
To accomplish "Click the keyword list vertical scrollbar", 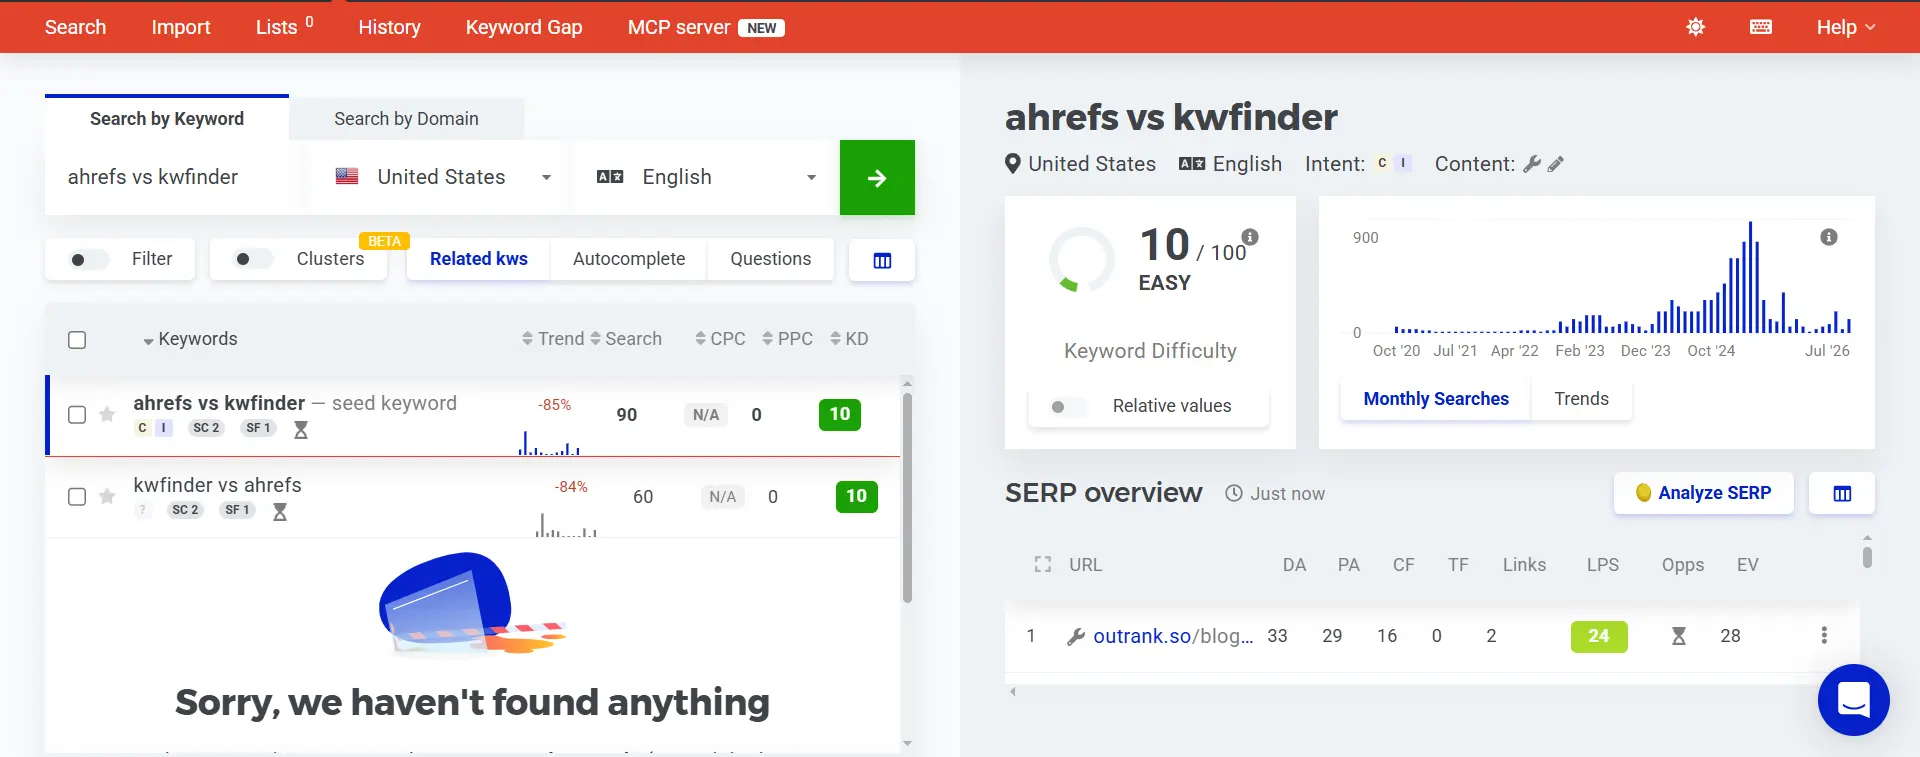I will click(907, 498).
